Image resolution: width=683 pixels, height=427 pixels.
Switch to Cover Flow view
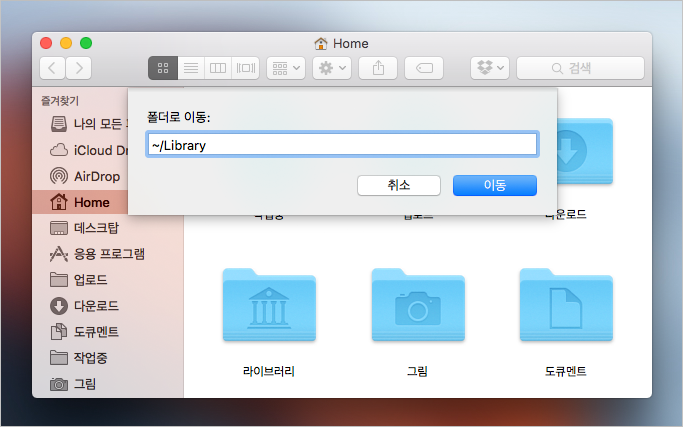[246, 68]
